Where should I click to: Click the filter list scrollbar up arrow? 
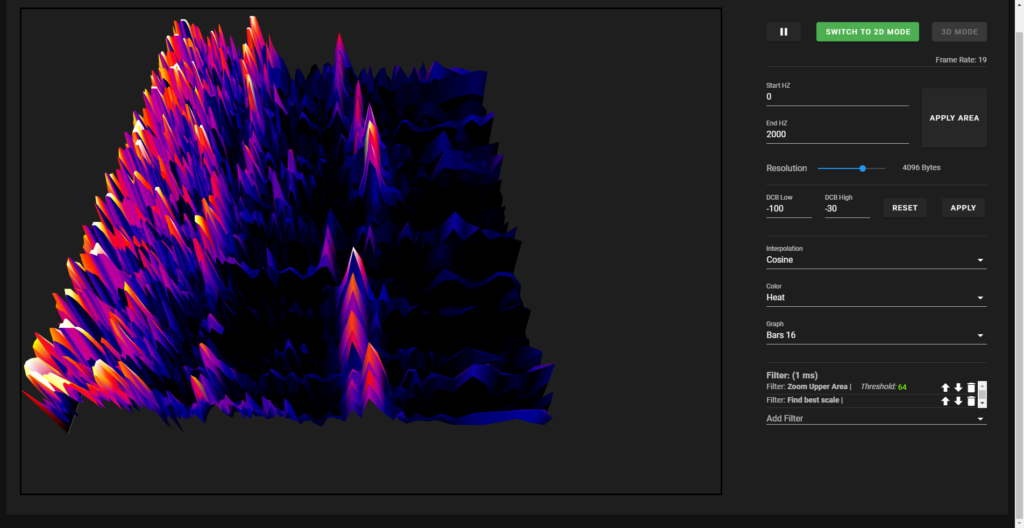pyautogui.click(x=982, y=386)
